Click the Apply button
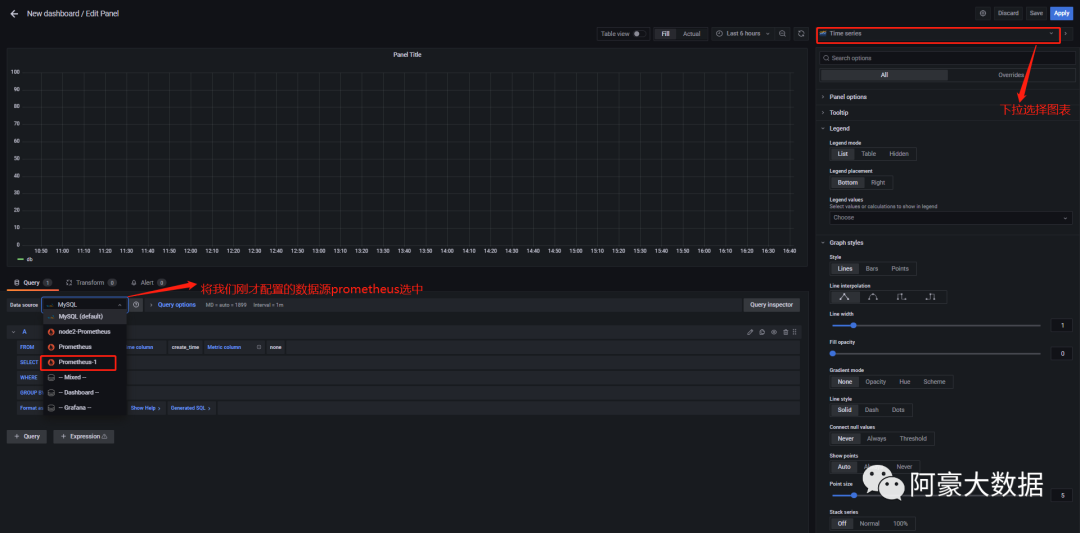The height and width of the screenshot is (533, 1080). [x=1061, y=13]
